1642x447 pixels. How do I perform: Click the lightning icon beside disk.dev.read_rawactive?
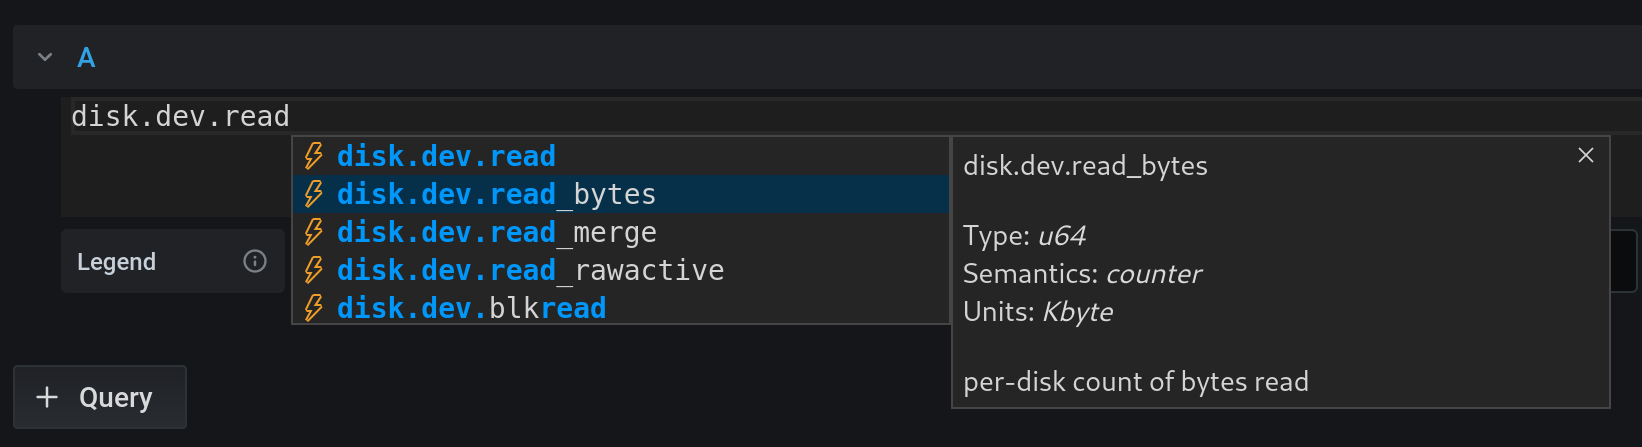click(314, 270)
